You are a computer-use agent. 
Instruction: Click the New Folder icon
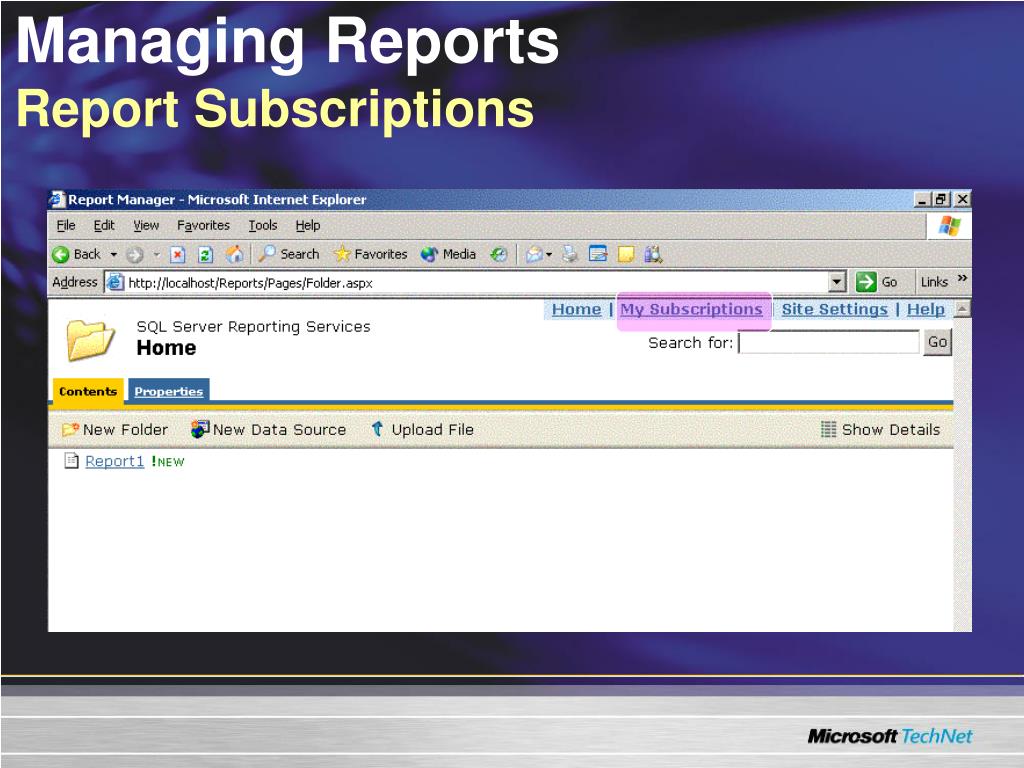tap(70, 430)
